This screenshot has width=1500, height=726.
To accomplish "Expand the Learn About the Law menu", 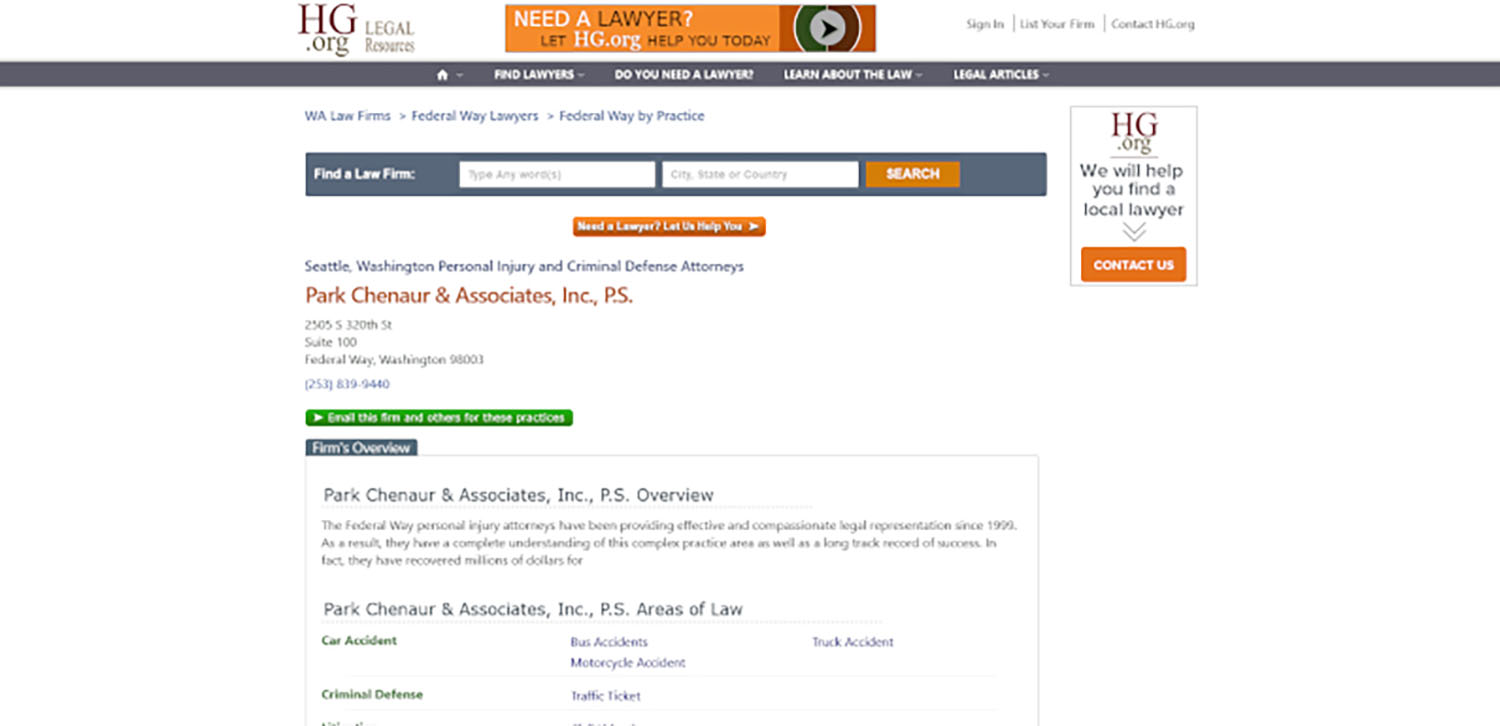I will click(x=852, y=75).
